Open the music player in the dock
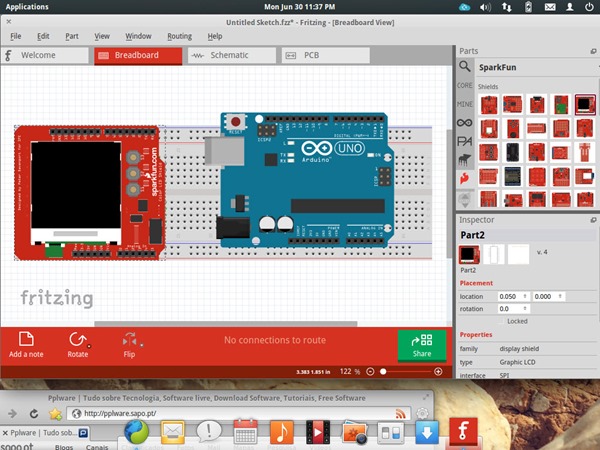600x450 pixels. 282,432
